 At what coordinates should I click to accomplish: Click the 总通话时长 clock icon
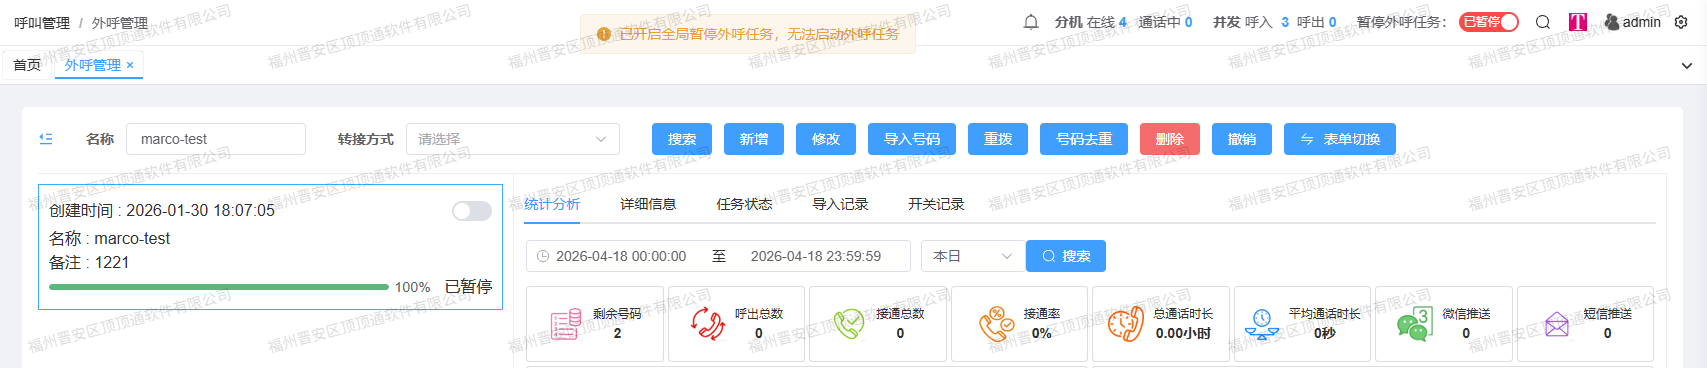(x=1126, y=324)
